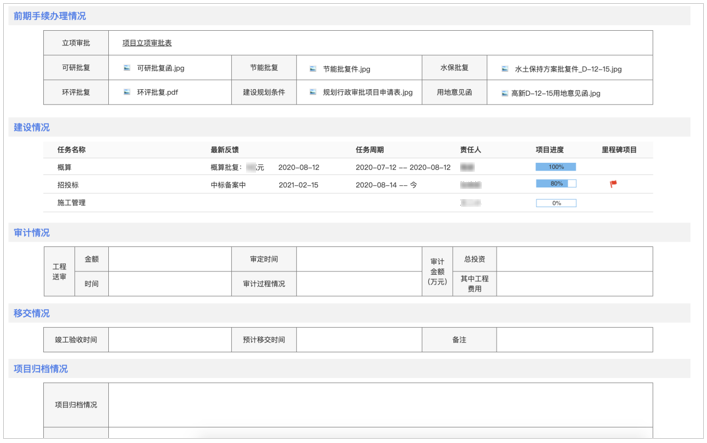
Task: Open the 环评批复.pdf file name
Action: pos(158,92)
